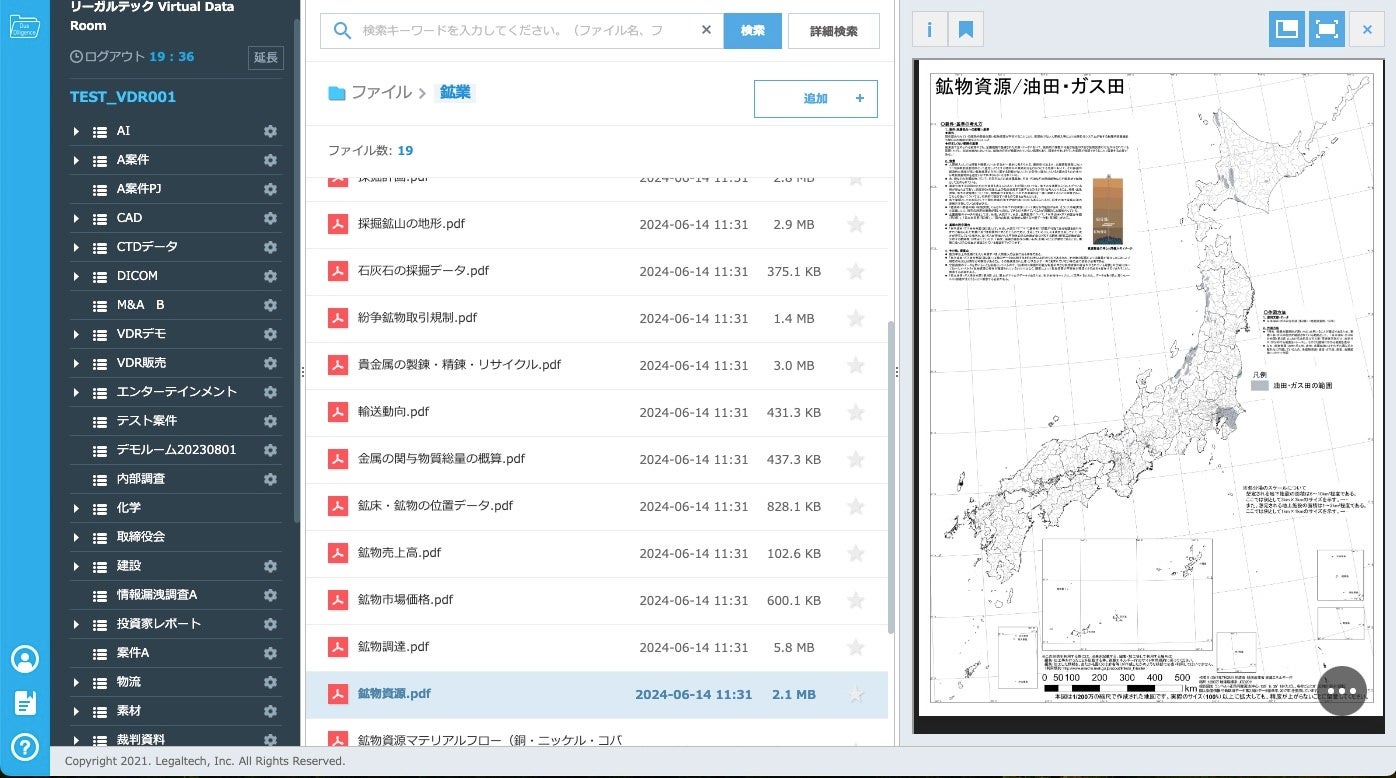Image resolution: width=1396 pixels, height=778 pixels.
Task: Open the Due Diligence logo icon
Action: click(x=24, y=26)
